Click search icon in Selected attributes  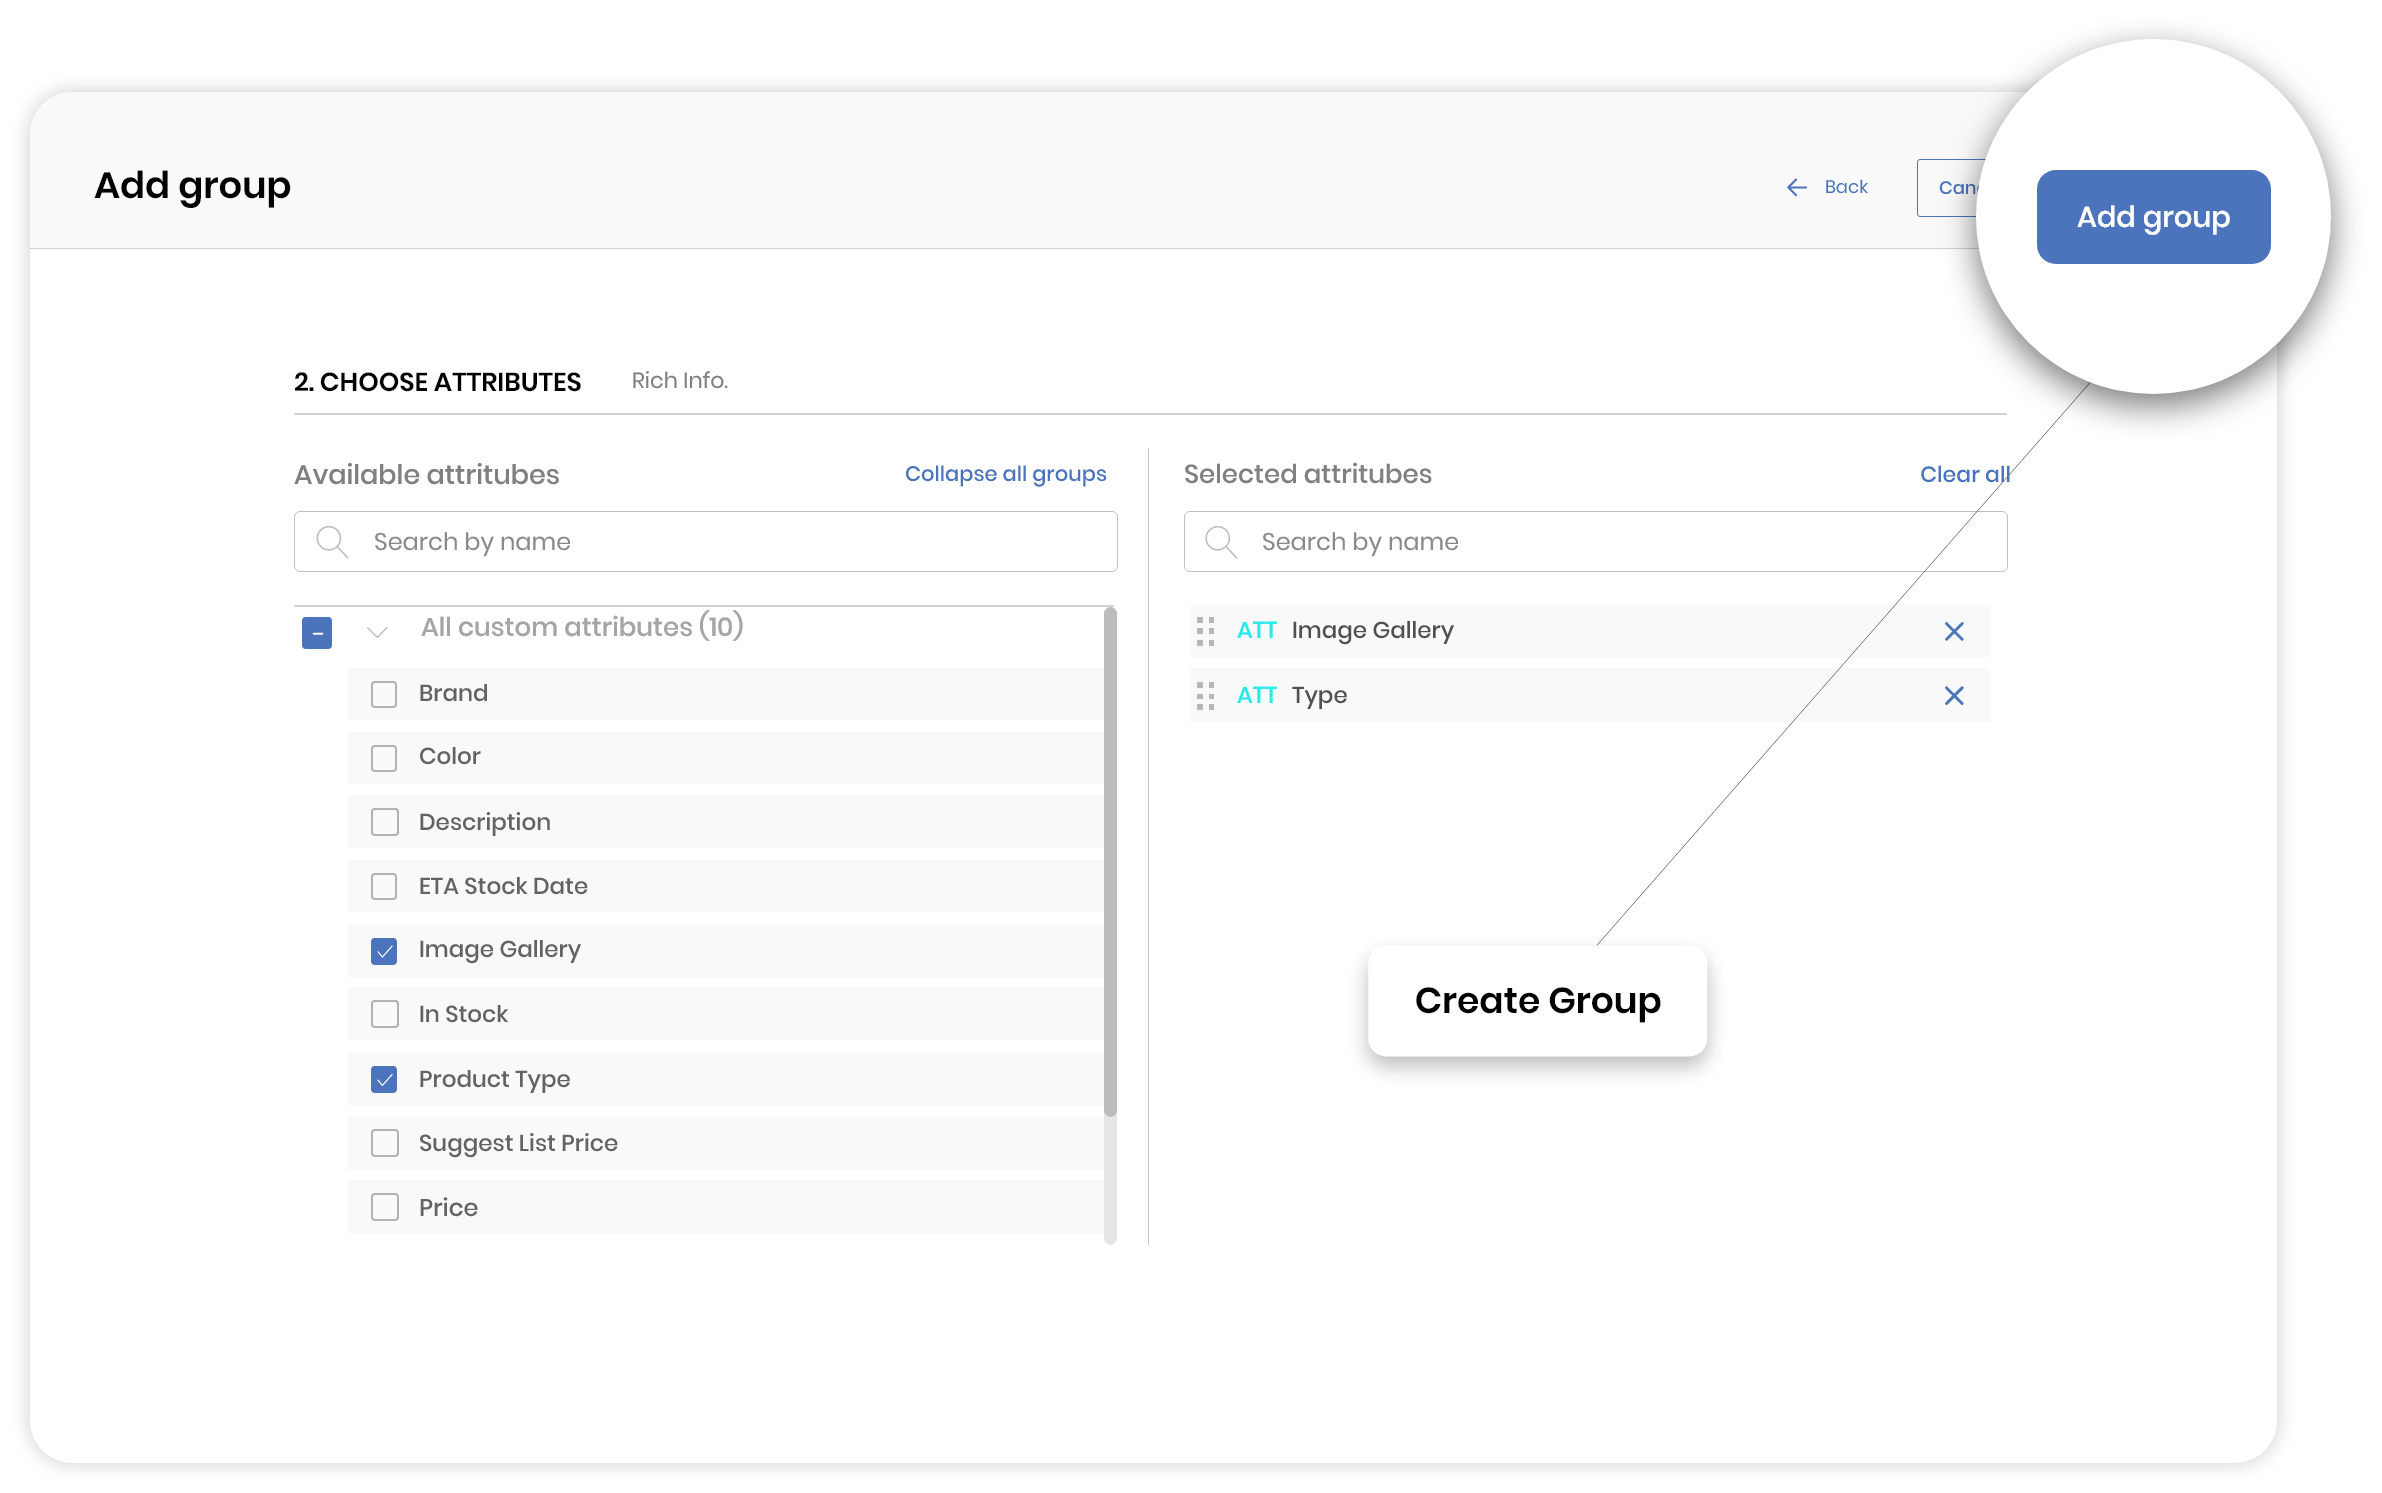click(1220, 542)
